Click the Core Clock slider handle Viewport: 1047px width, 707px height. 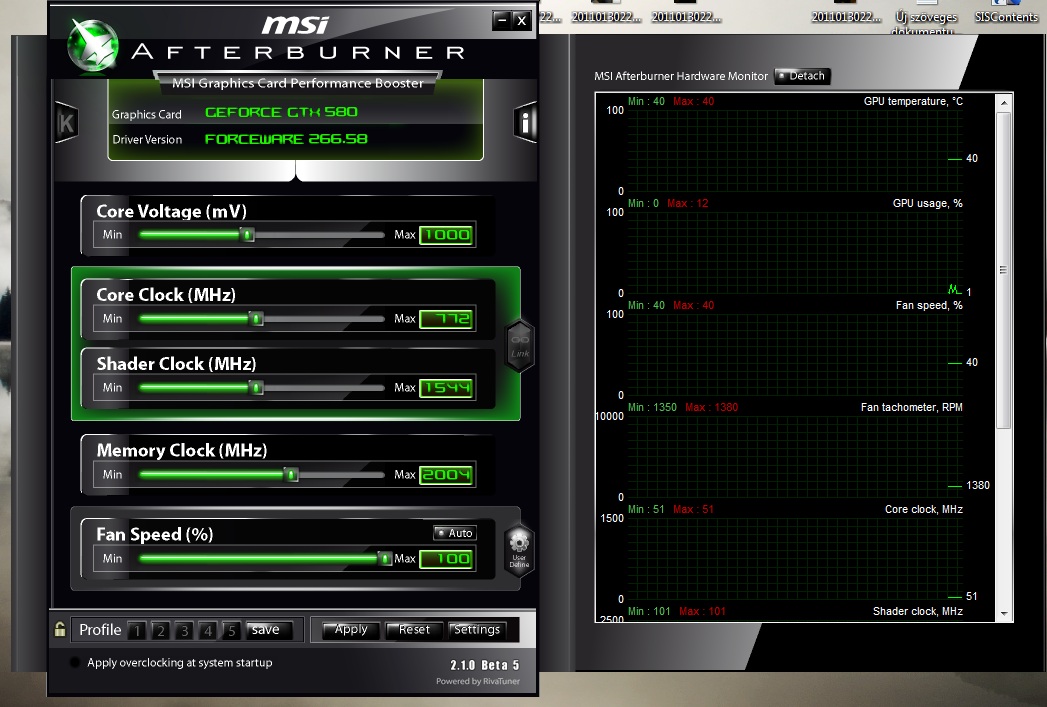tap(256, 318)
